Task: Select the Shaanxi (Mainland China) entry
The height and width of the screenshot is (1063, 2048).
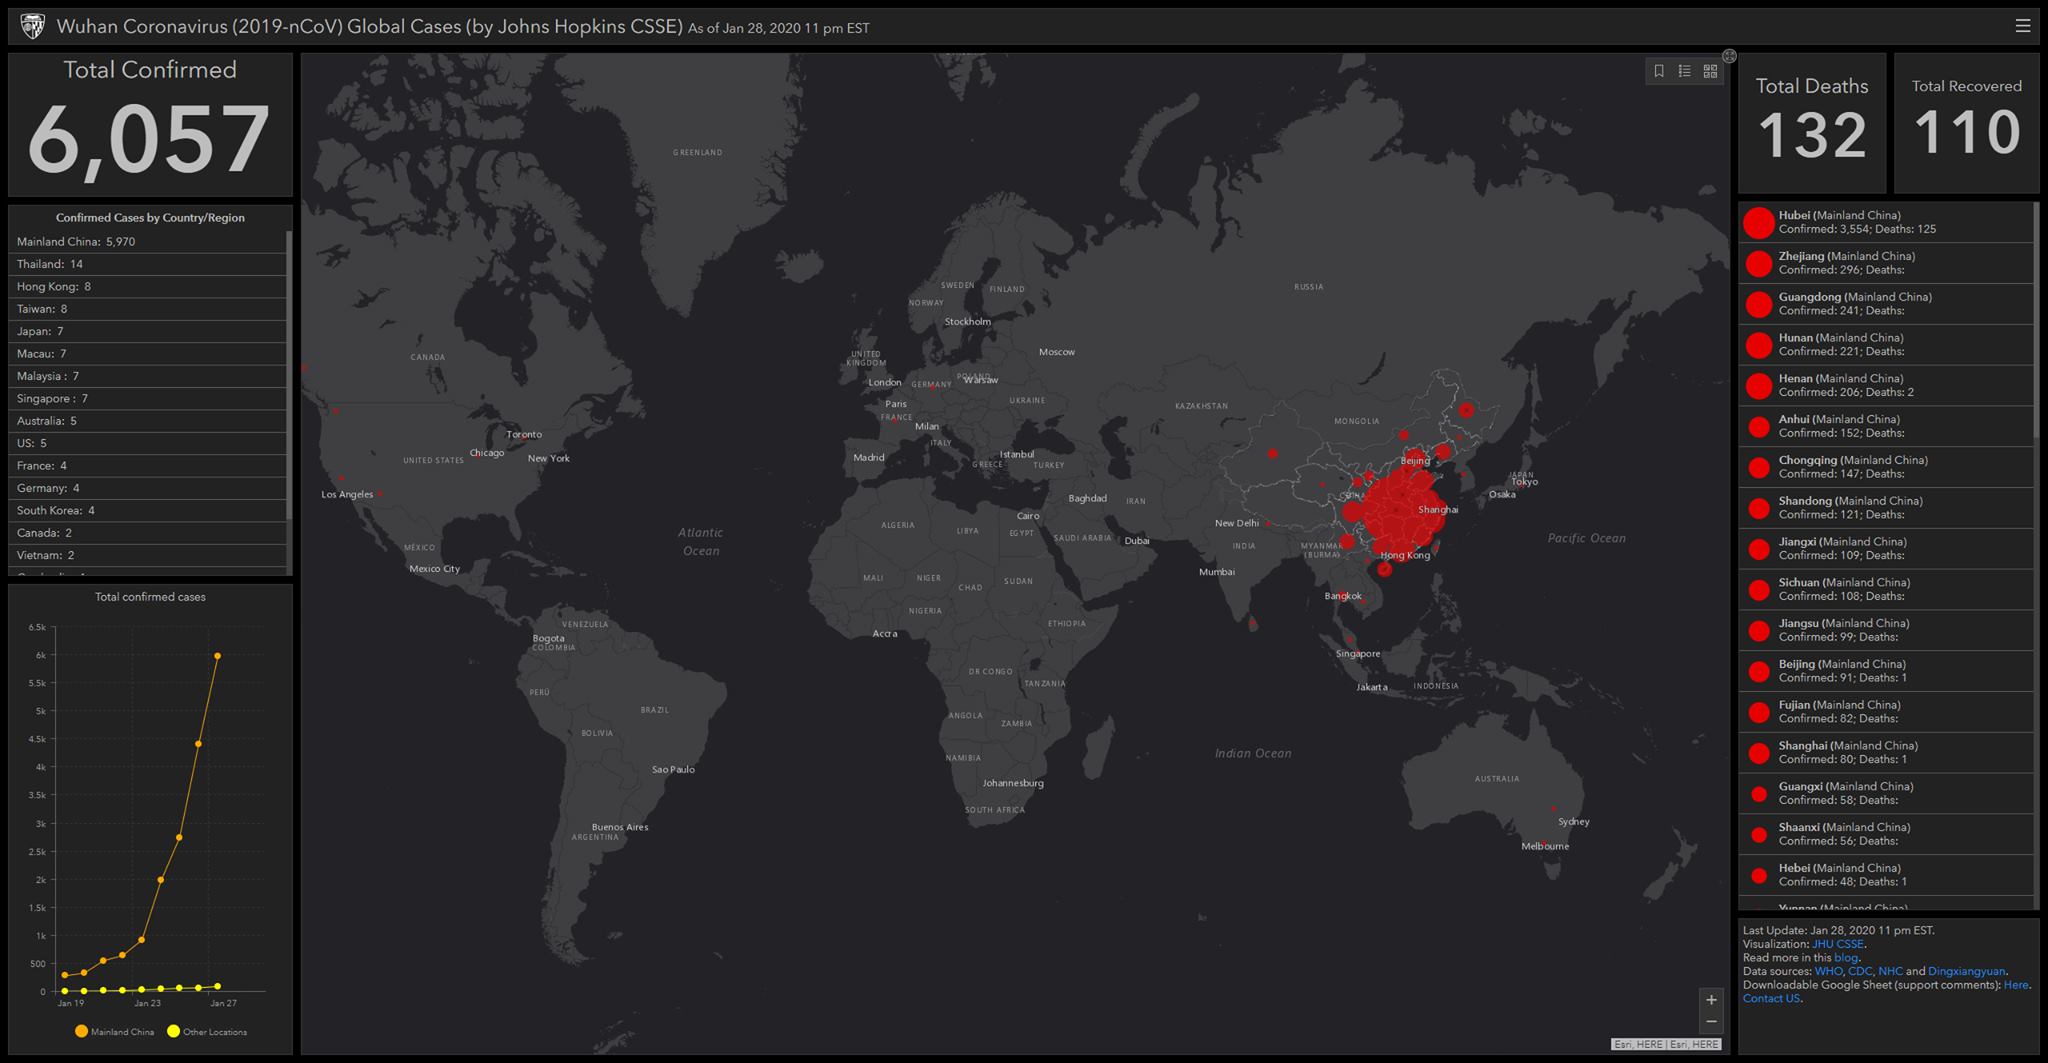Action: (1886, 835)
